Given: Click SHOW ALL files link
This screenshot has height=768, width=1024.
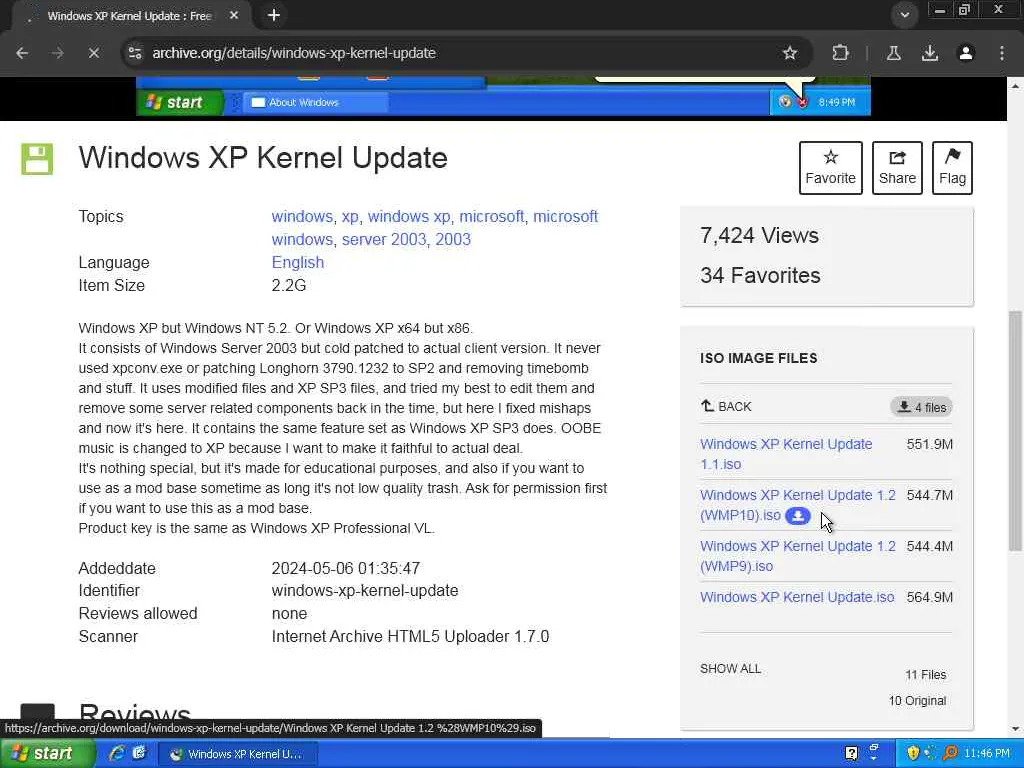Looking at the screenshot, I should tap(730, 669).
